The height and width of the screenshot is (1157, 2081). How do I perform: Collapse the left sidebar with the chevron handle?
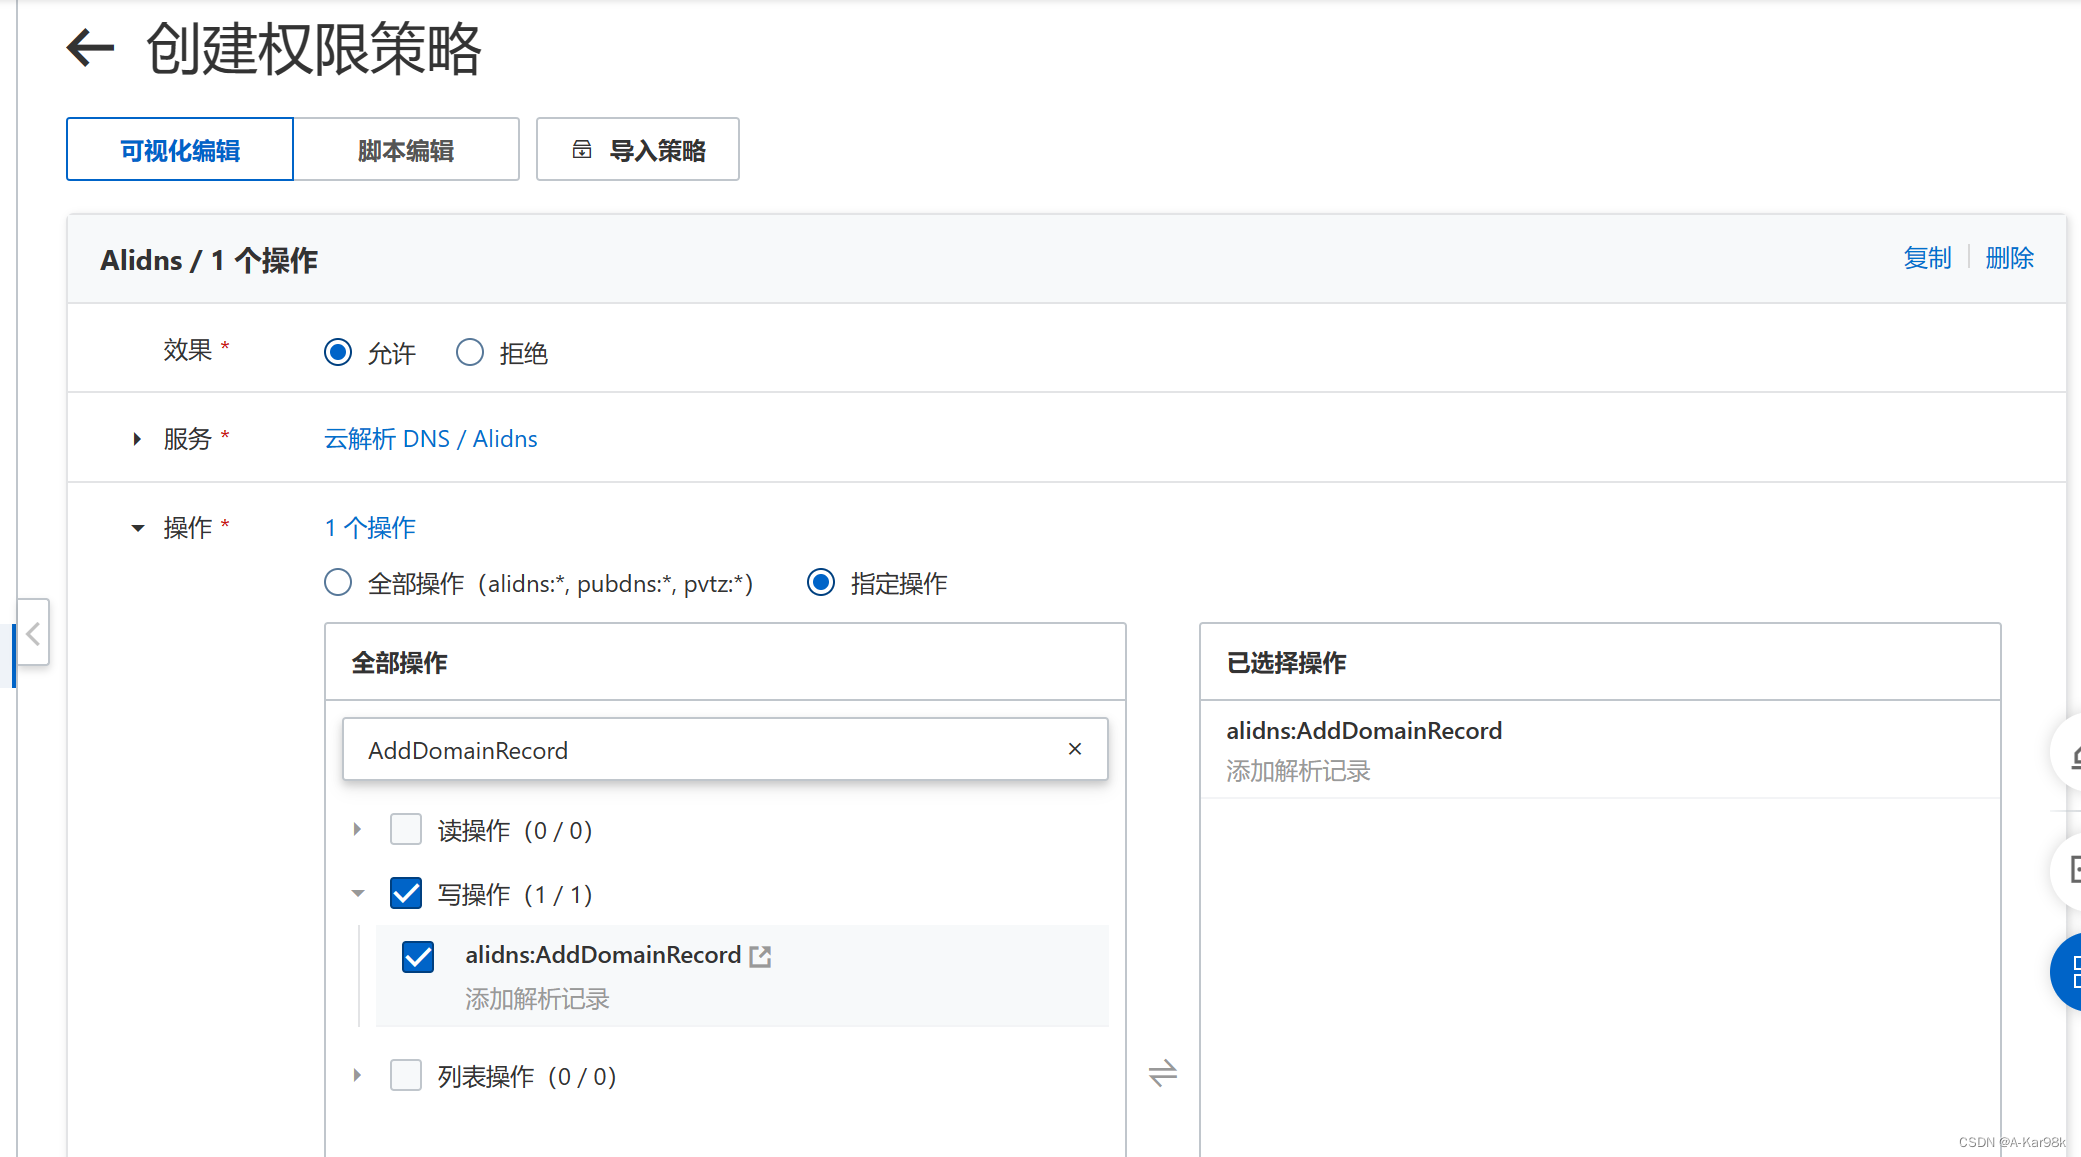(x=33, y=633)
